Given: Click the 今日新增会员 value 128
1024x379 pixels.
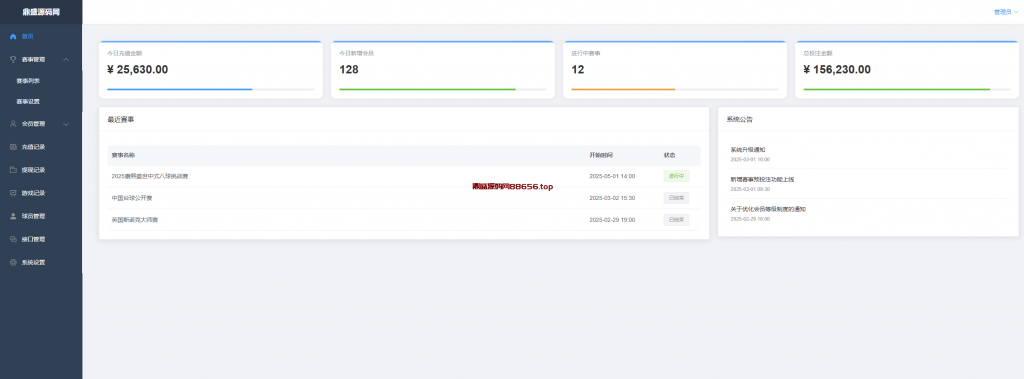Looking at the screenshot, I should [x=349, y=69].
